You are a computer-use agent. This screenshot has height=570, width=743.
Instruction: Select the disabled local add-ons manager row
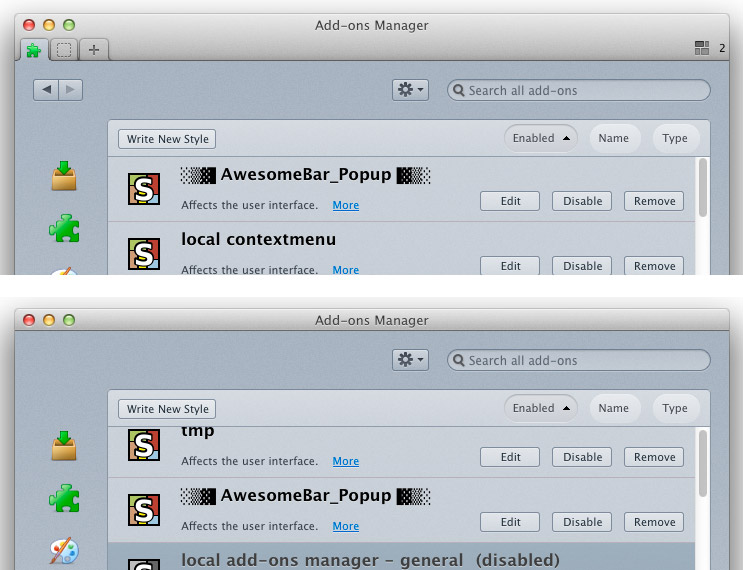pyautogui.click(x=401, y=557)
